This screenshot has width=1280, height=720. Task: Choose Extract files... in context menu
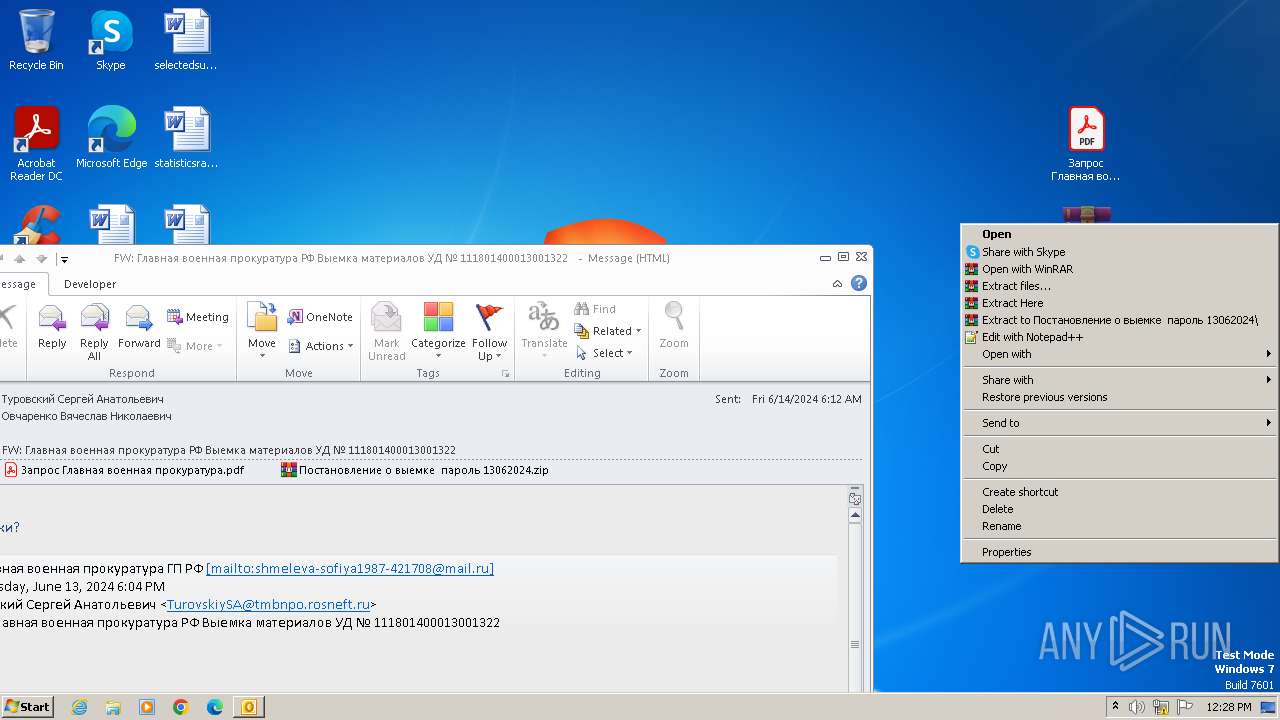pos(1119,286)
